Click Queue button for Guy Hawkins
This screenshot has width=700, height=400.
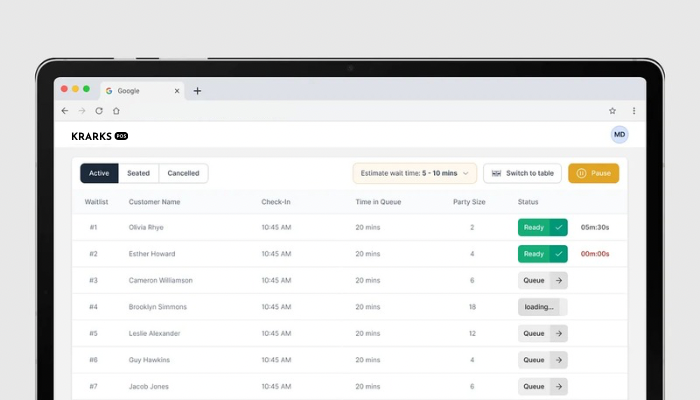click(543, 360)
